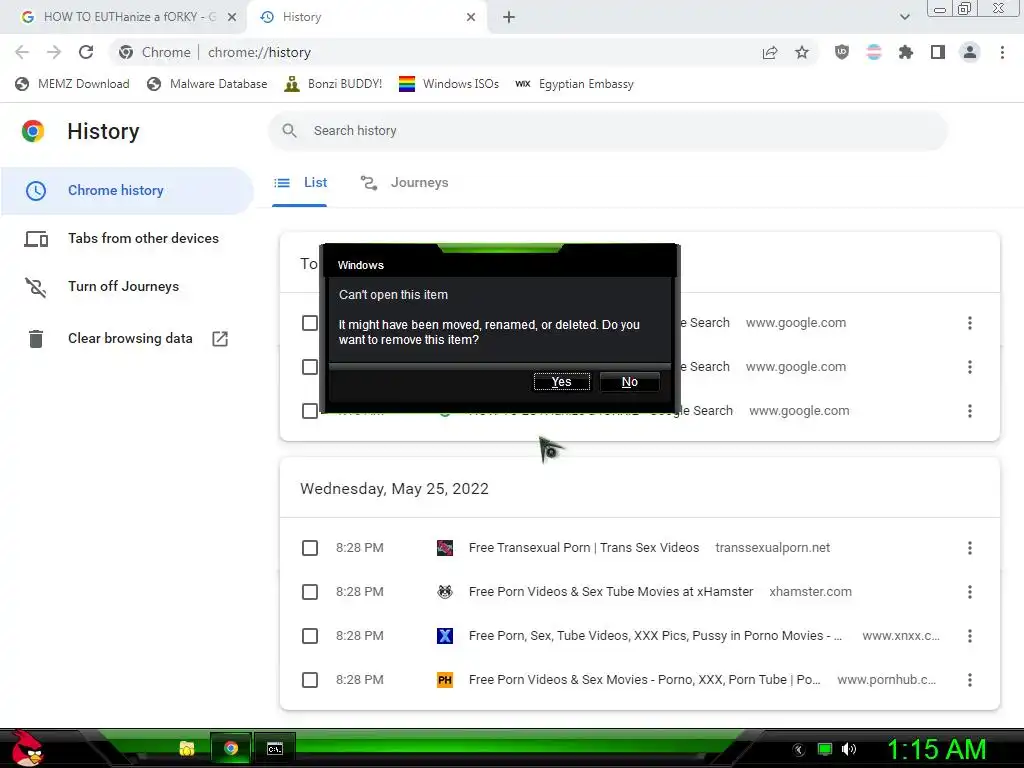The height and width of the screenshot is (768, 1024).
Task: Click Yes in the Windows dialog
Action: pyautogui.click(x=562, y=382)
